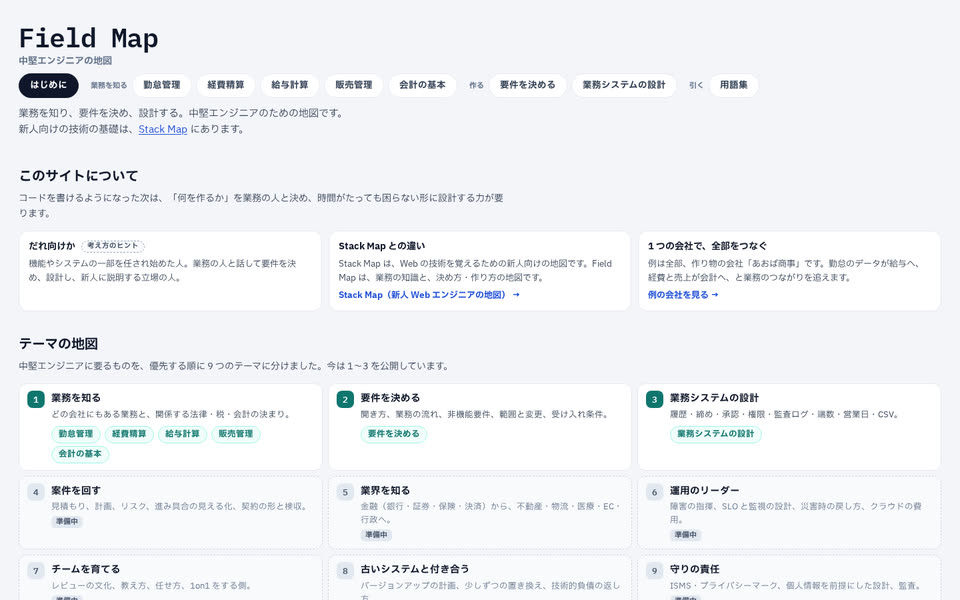This screenshot has height=600, width=960.
Task: Click the Stack Map との違い card title
Action: pos(382,246)
